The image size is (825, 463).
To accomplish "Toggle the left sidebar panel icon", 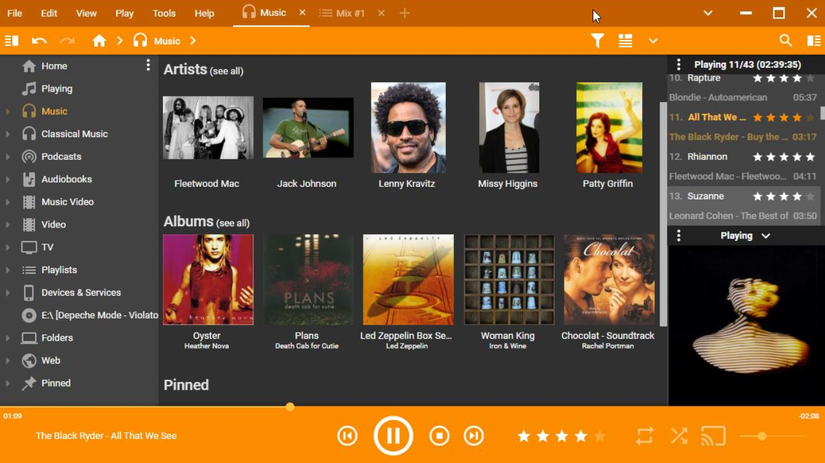I will pyautogui.click(x=12, y=41).
